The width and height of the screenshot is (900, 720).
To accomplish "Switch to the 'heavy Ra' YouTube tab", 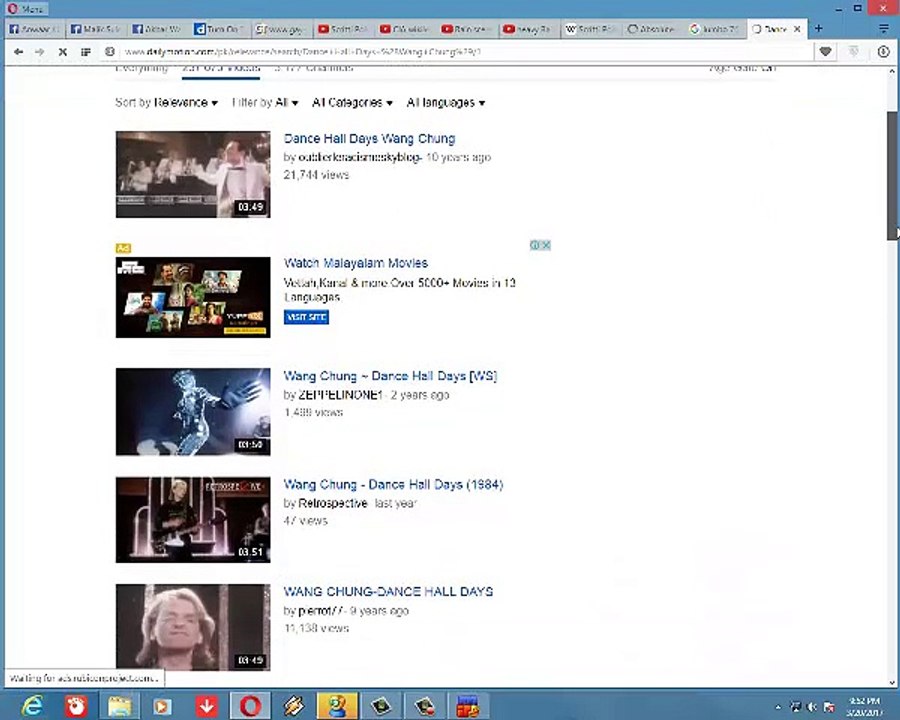I will [528, 29].
